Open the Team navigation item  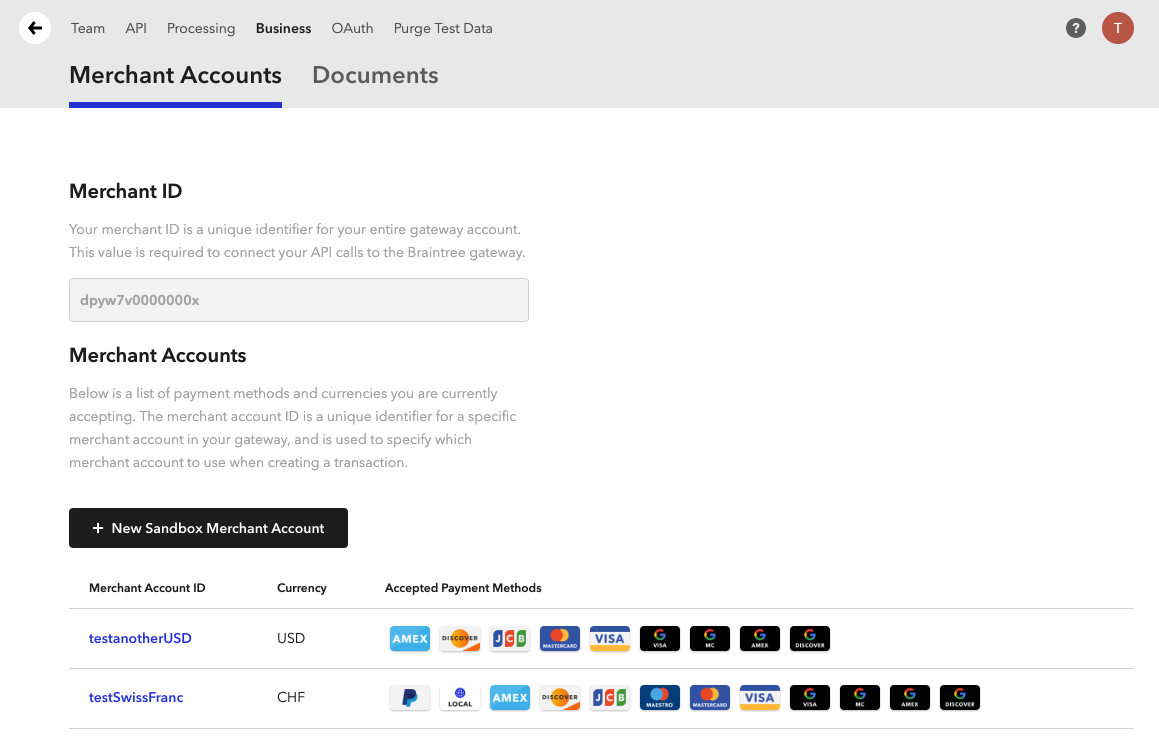coord(87,28)
